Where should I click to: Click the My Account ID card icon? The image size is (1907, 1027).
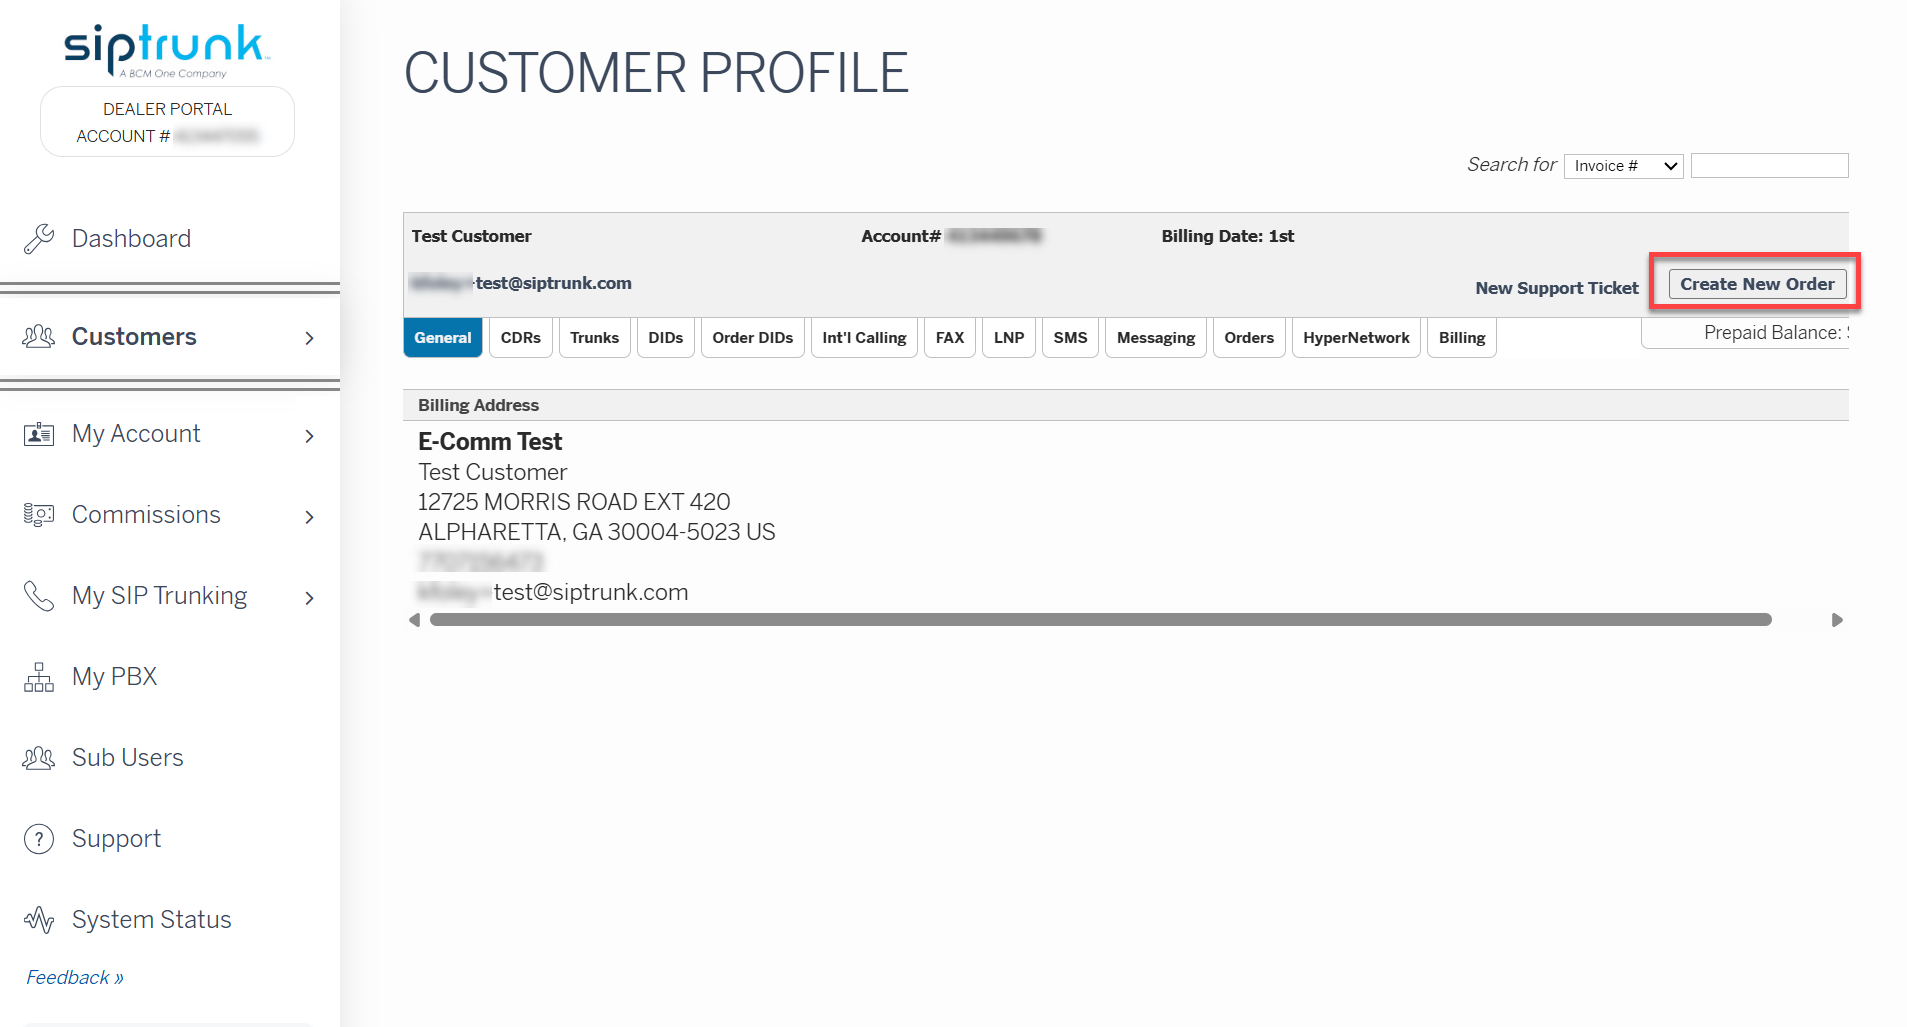39,434
